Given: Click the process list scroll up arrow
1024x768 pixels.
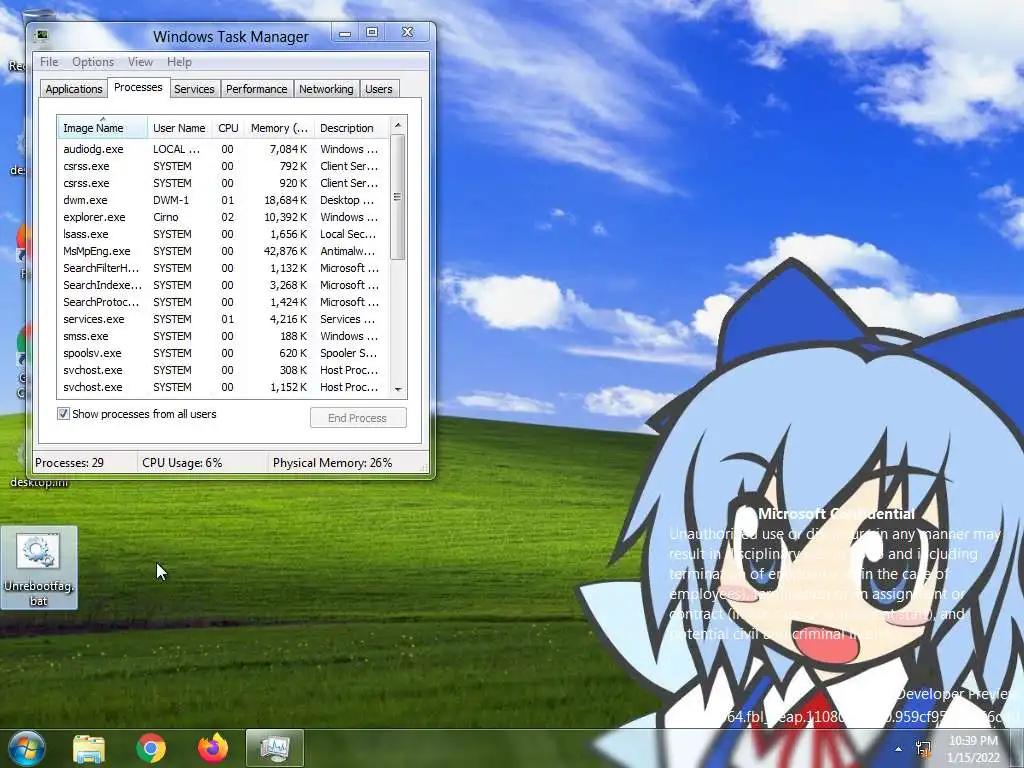Looking at the screenshot, I should pos(398,125).
